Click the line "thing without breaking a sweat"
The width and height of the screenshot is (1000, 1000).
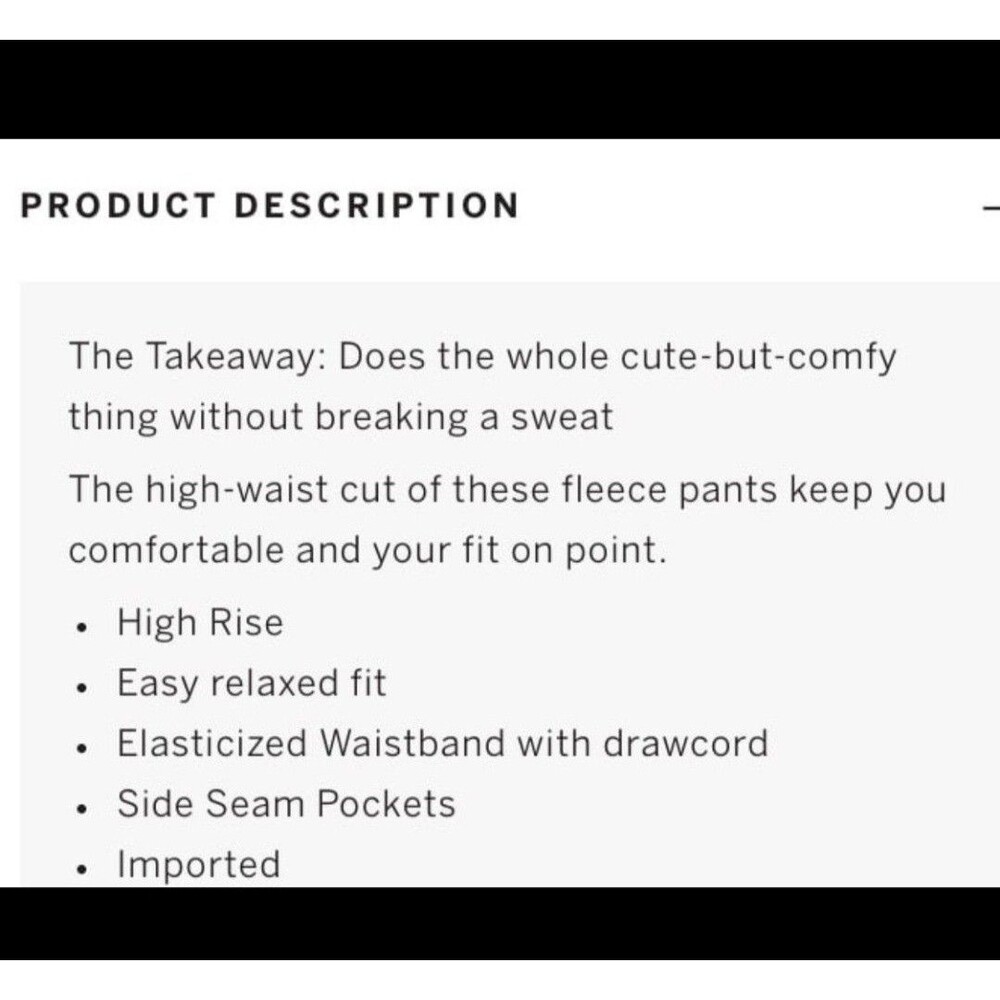click(340, 417)
